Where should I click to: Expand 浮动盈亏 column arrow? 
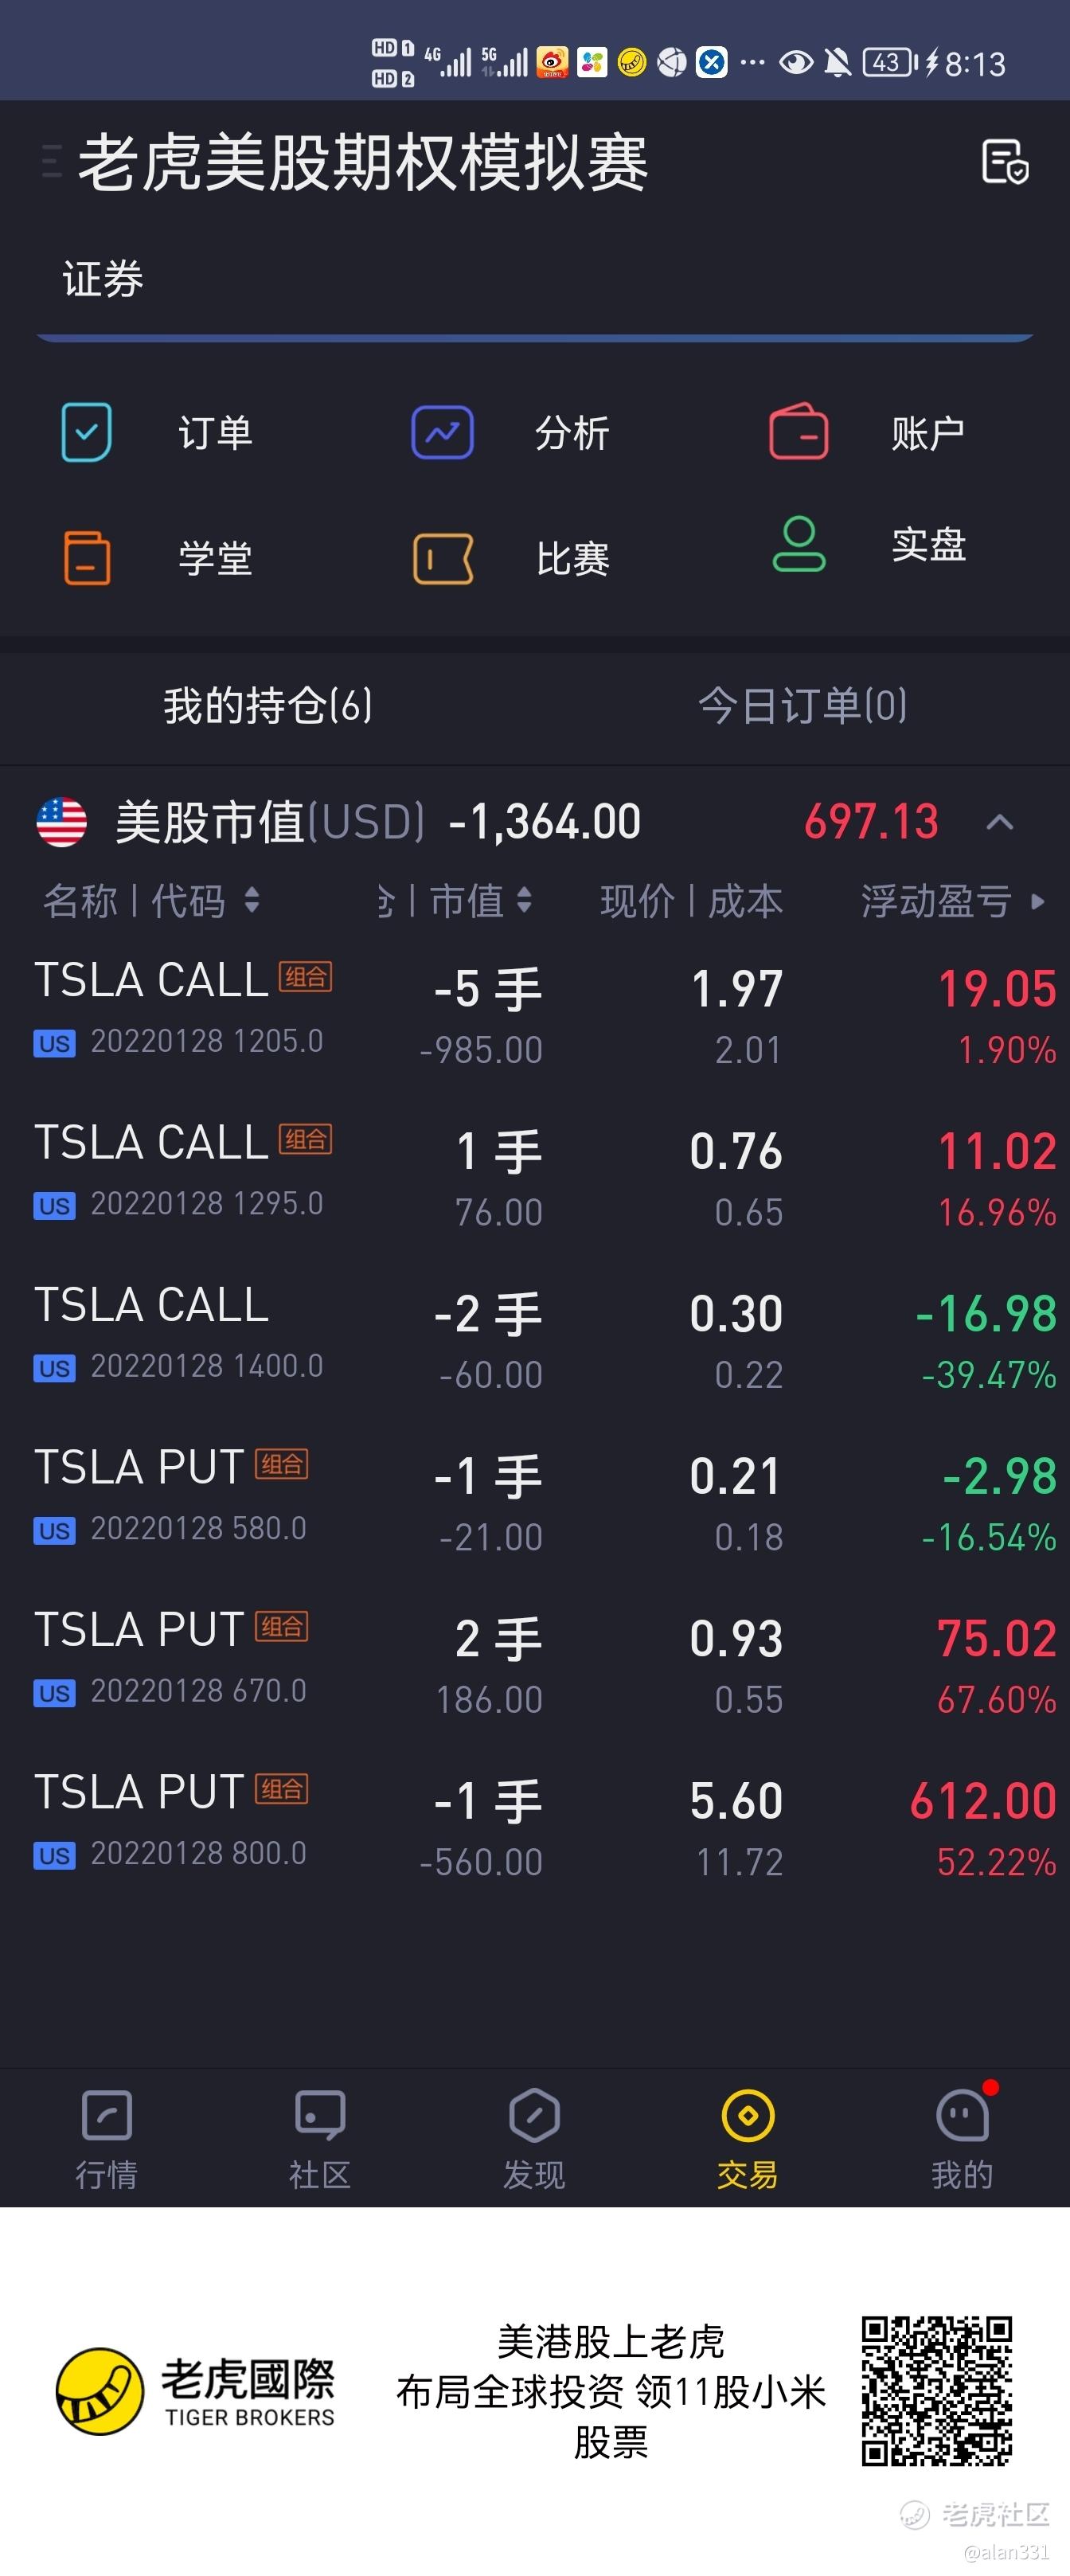1038,902
